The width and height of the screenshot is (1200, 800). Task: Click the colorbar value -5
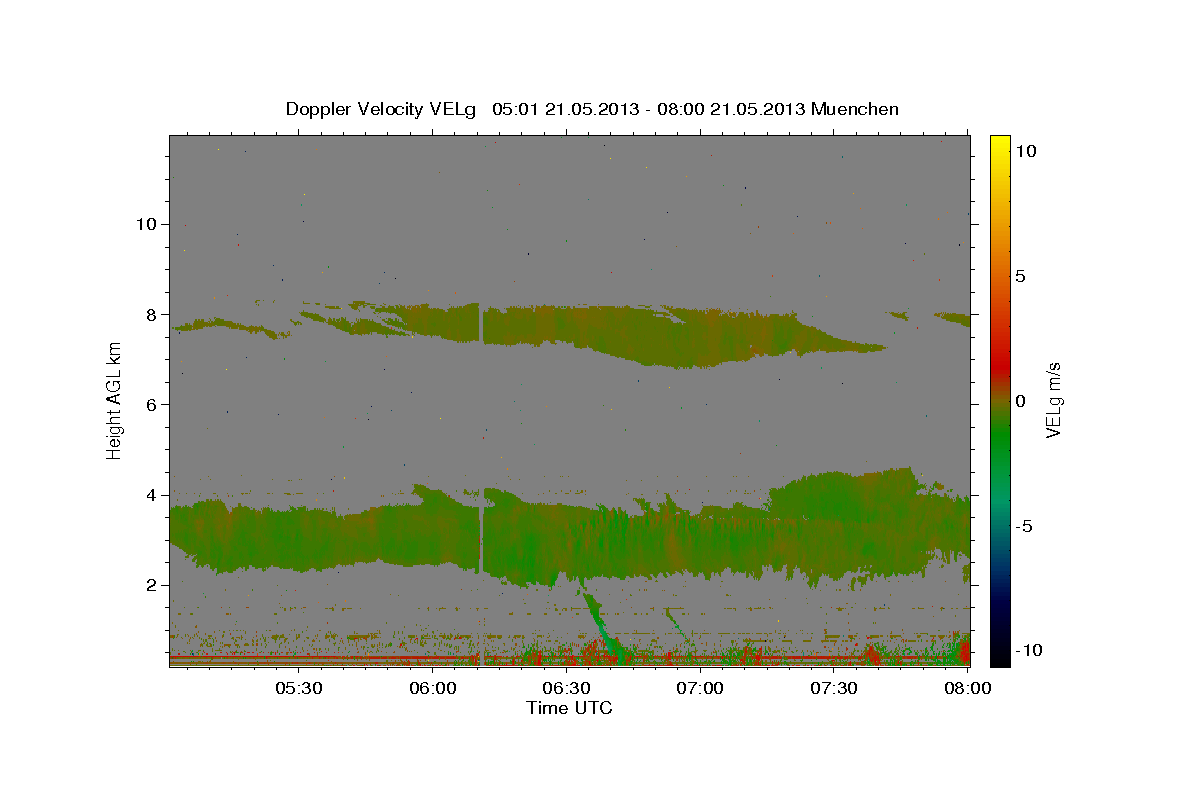click(1024, 526)
